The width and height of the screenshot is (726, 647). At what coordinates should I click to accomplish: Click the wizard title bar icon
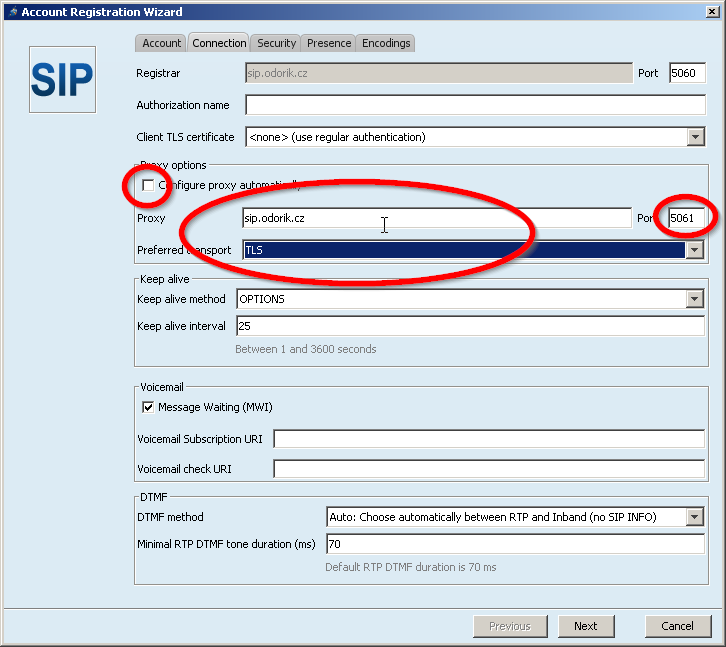click(x=11, y=11)
